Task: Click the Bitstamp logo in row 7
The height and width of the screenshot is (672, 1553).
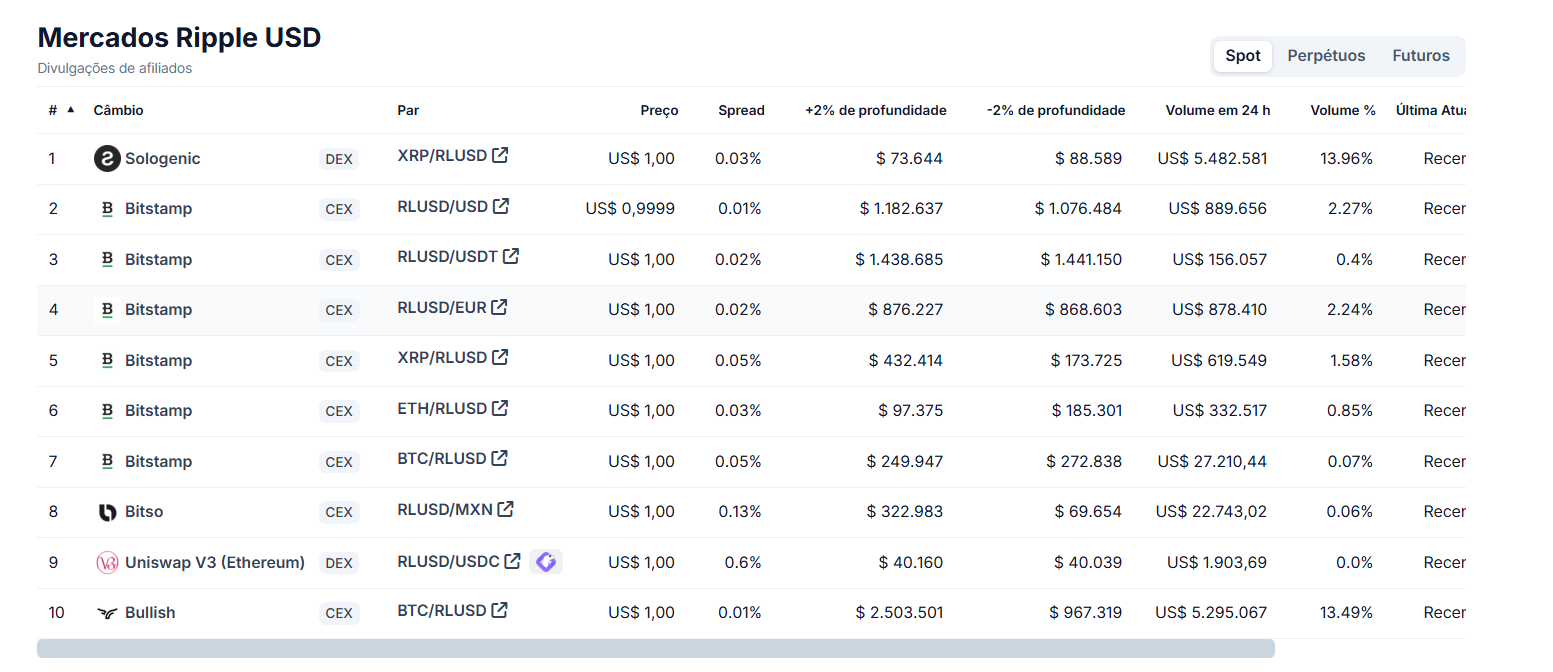Action: pyautogui.click(x=107, y=461)
